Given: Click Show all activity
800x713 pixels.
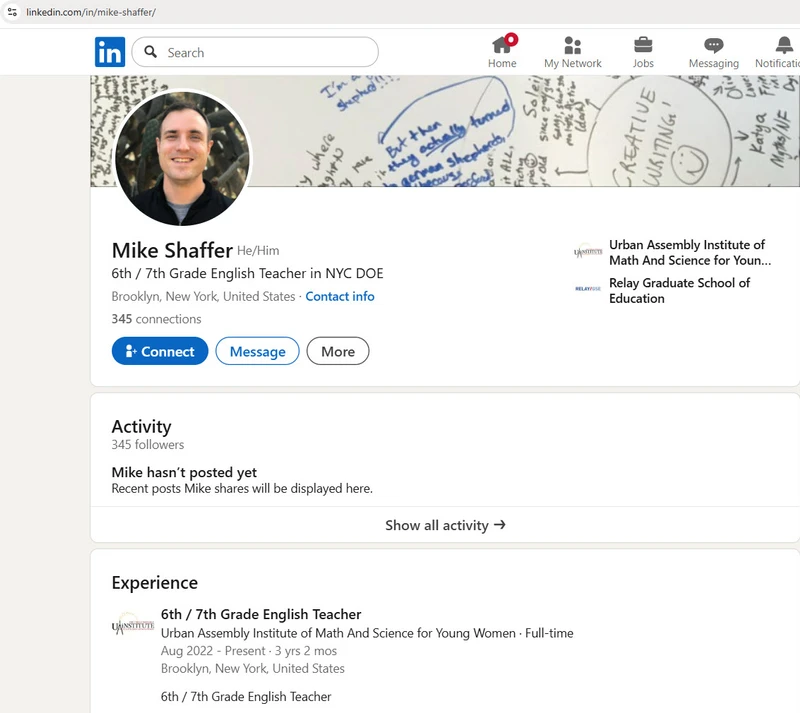Looking at the screenshot, I should pyautogui.click(x=445, y=524).
